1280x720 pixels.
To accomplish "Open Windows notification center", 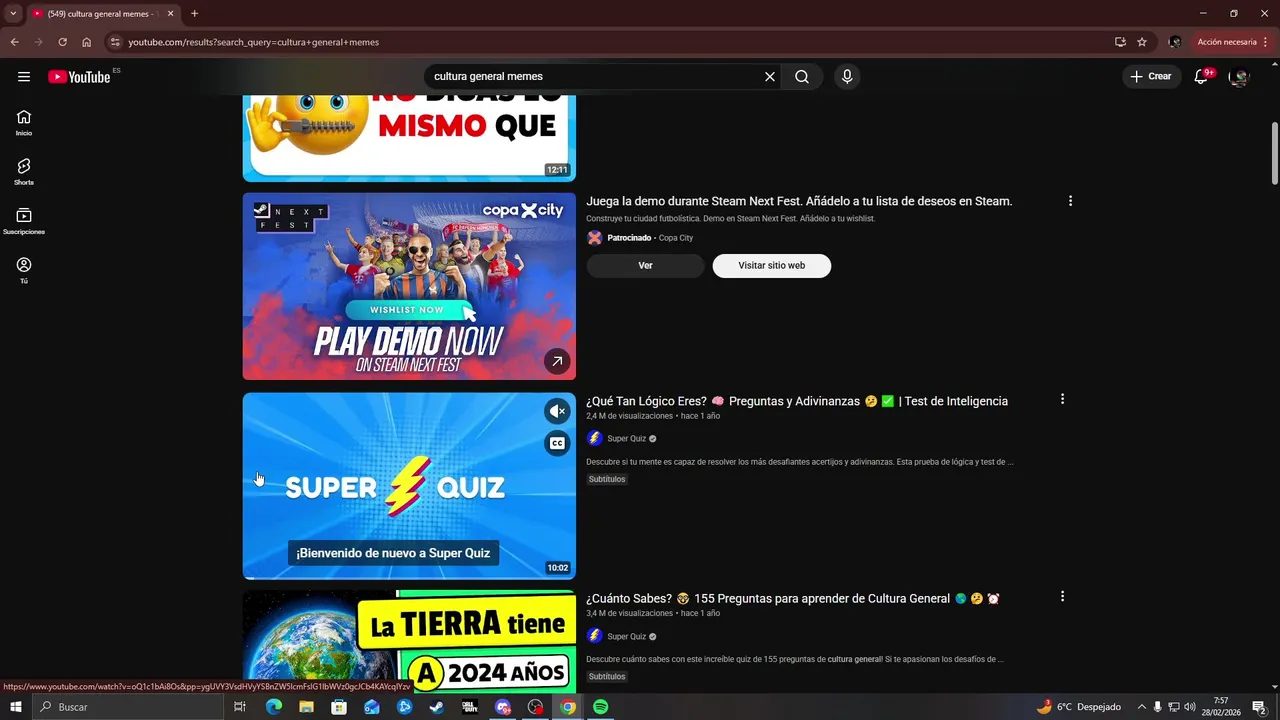I will (x=1259, y=707).
